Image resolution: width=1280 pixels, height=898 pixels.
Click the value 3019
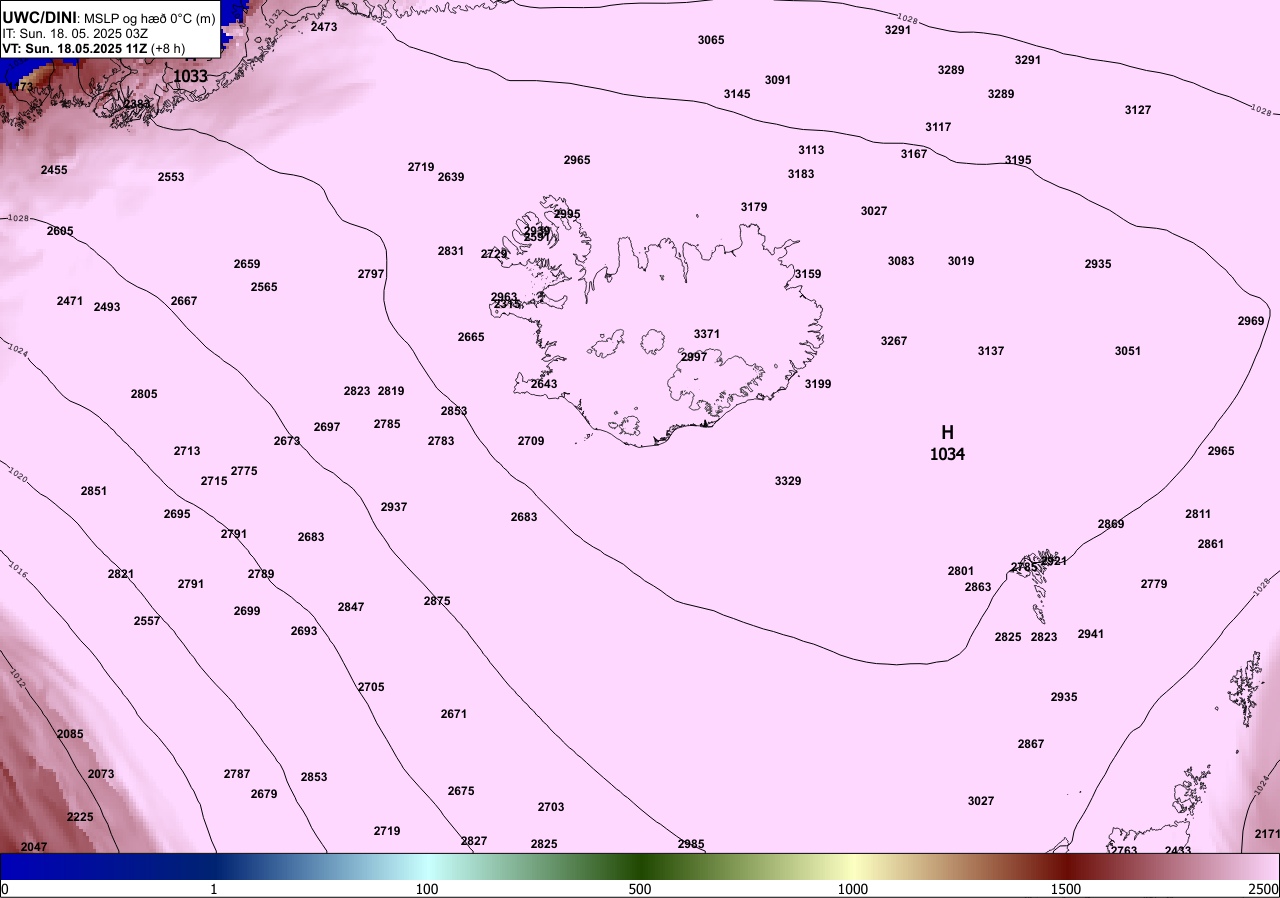coord(961,261)
